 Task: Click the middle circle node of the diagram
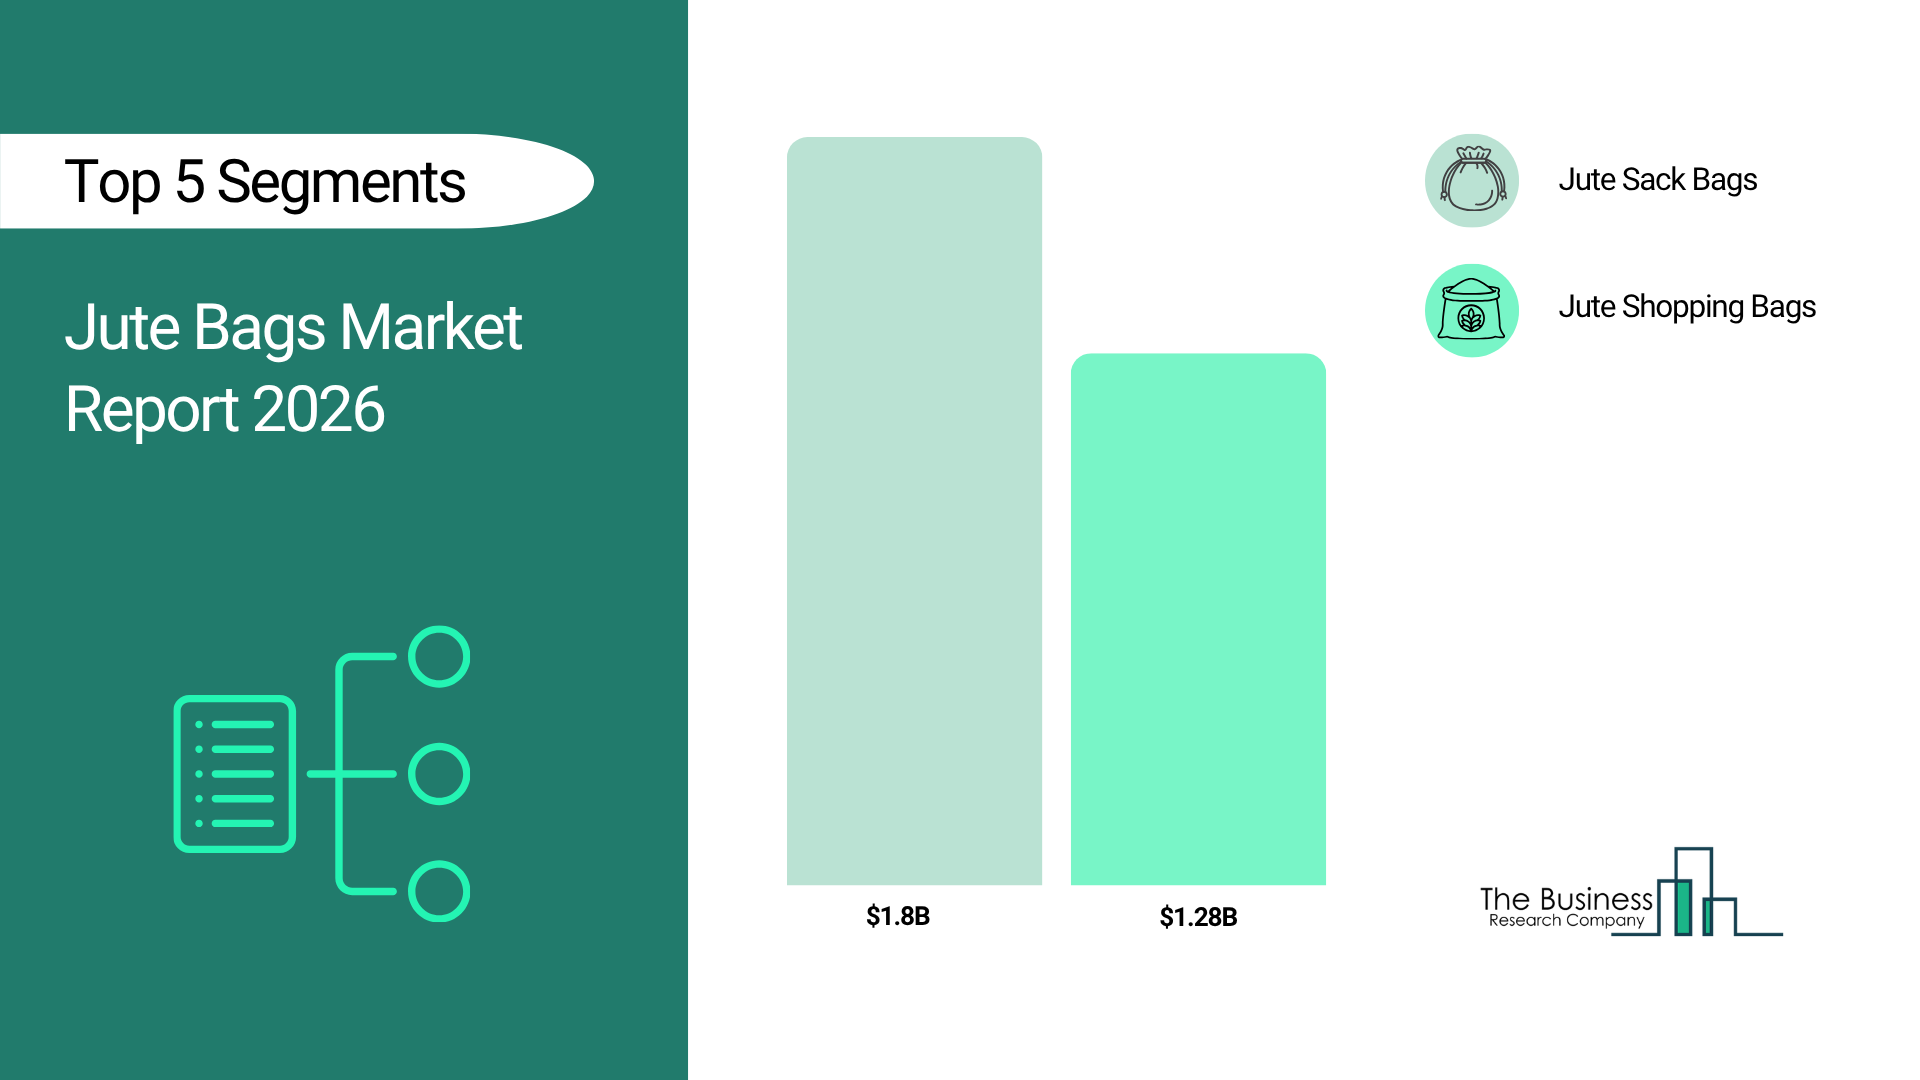point(439,774)
